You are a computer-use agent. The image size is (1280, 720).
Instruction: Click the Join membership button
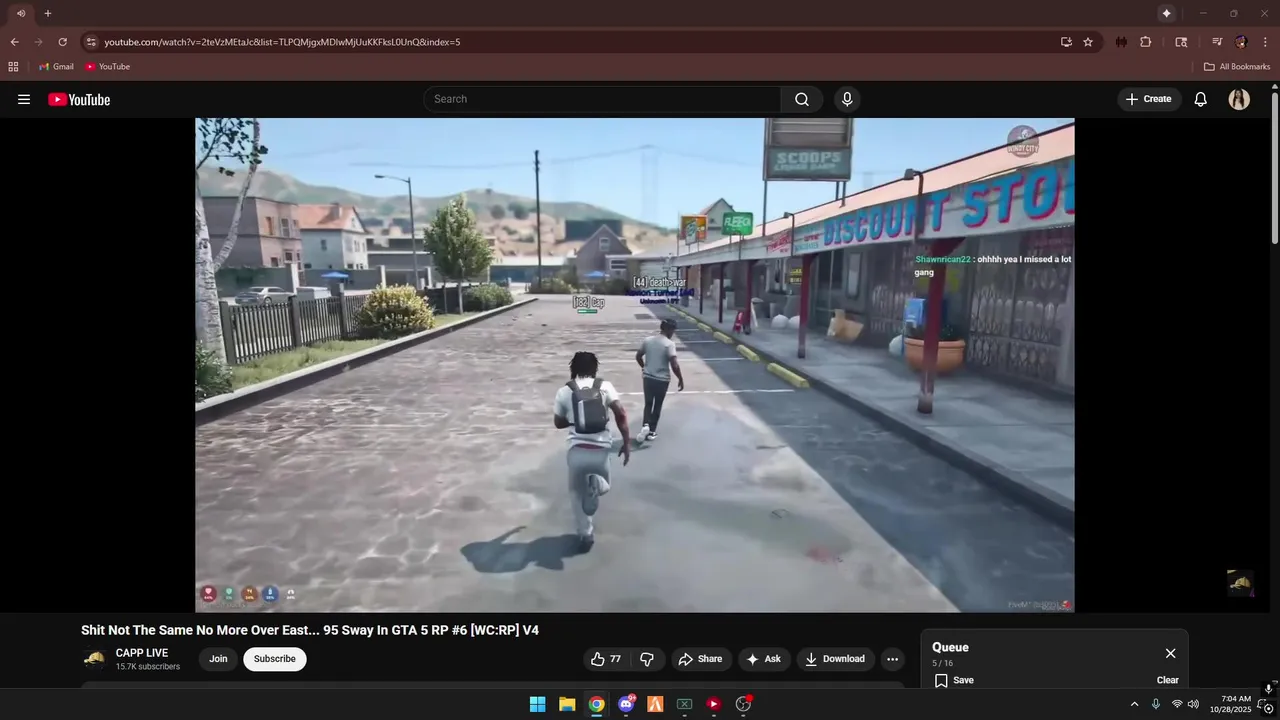[218, 659]
